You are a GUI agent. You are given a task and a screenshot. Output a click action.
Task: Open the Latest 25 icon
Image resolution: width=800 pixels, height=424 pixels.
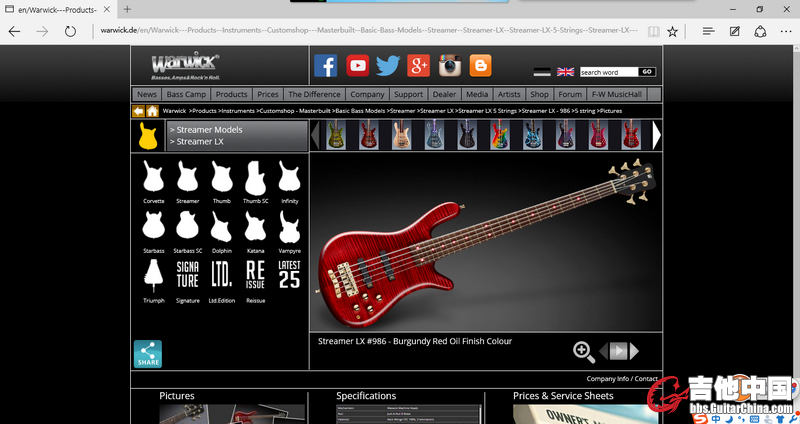[x=289, y=275]
